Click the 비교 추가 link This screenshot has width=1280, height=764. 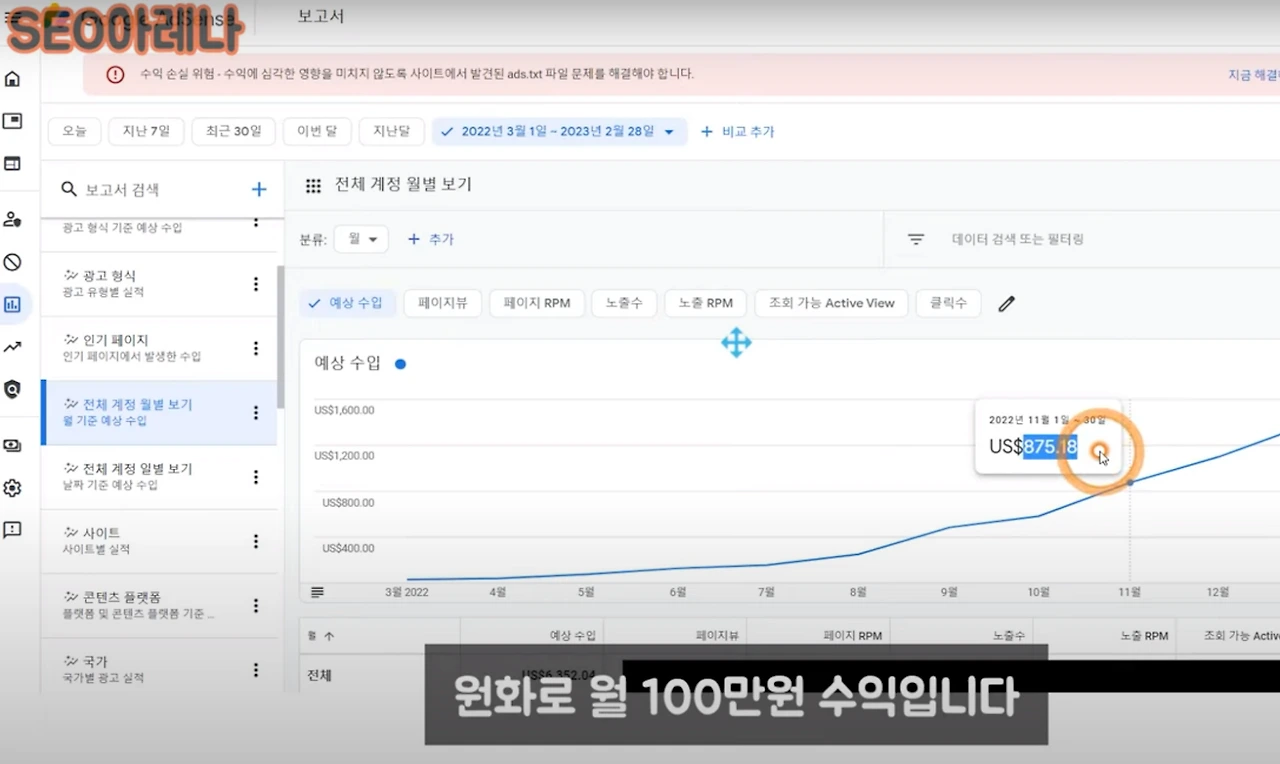737,131
